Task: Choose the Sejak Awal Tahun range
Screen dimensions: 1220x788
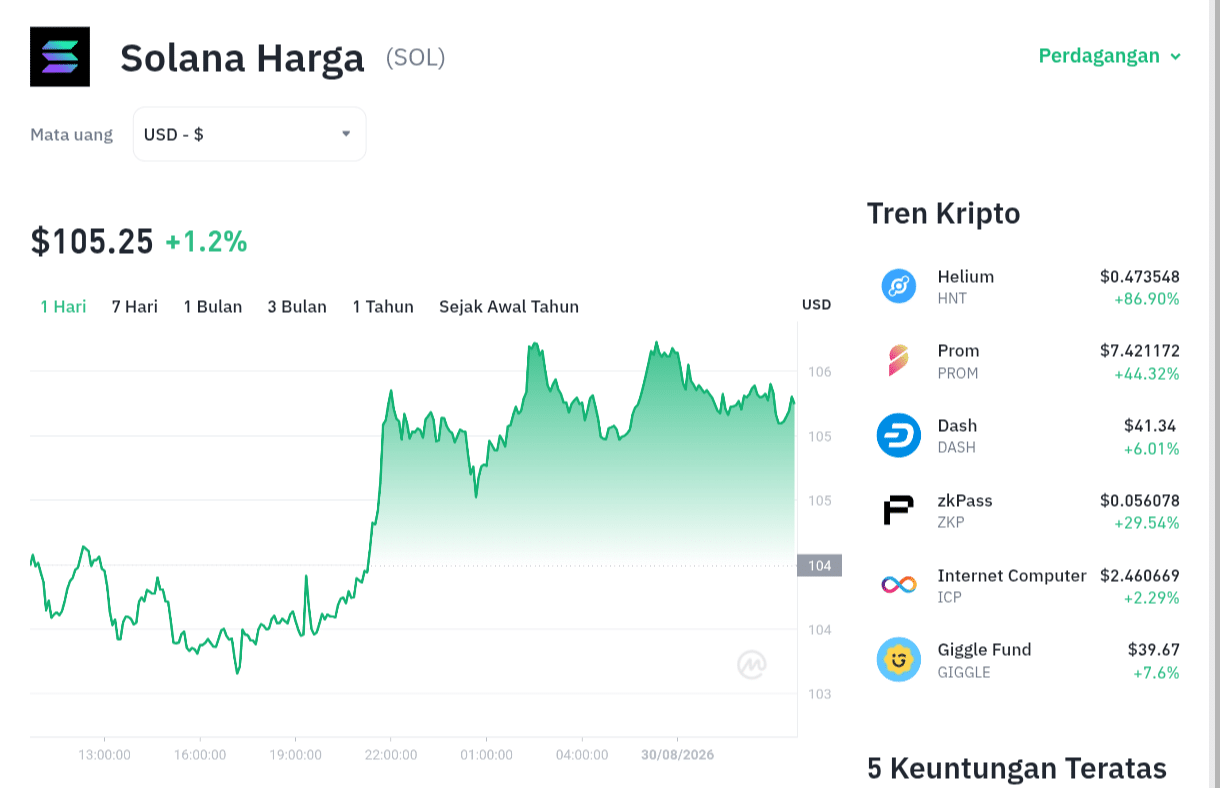Action: tap(509, 307)
